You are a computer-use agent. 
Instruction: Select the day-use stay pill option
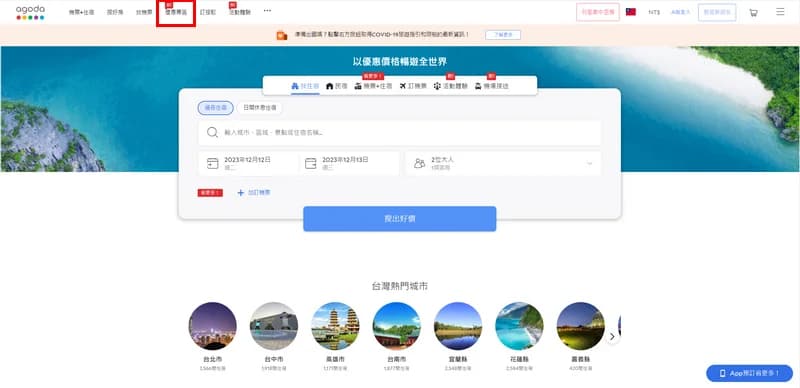tap(260, 108)
